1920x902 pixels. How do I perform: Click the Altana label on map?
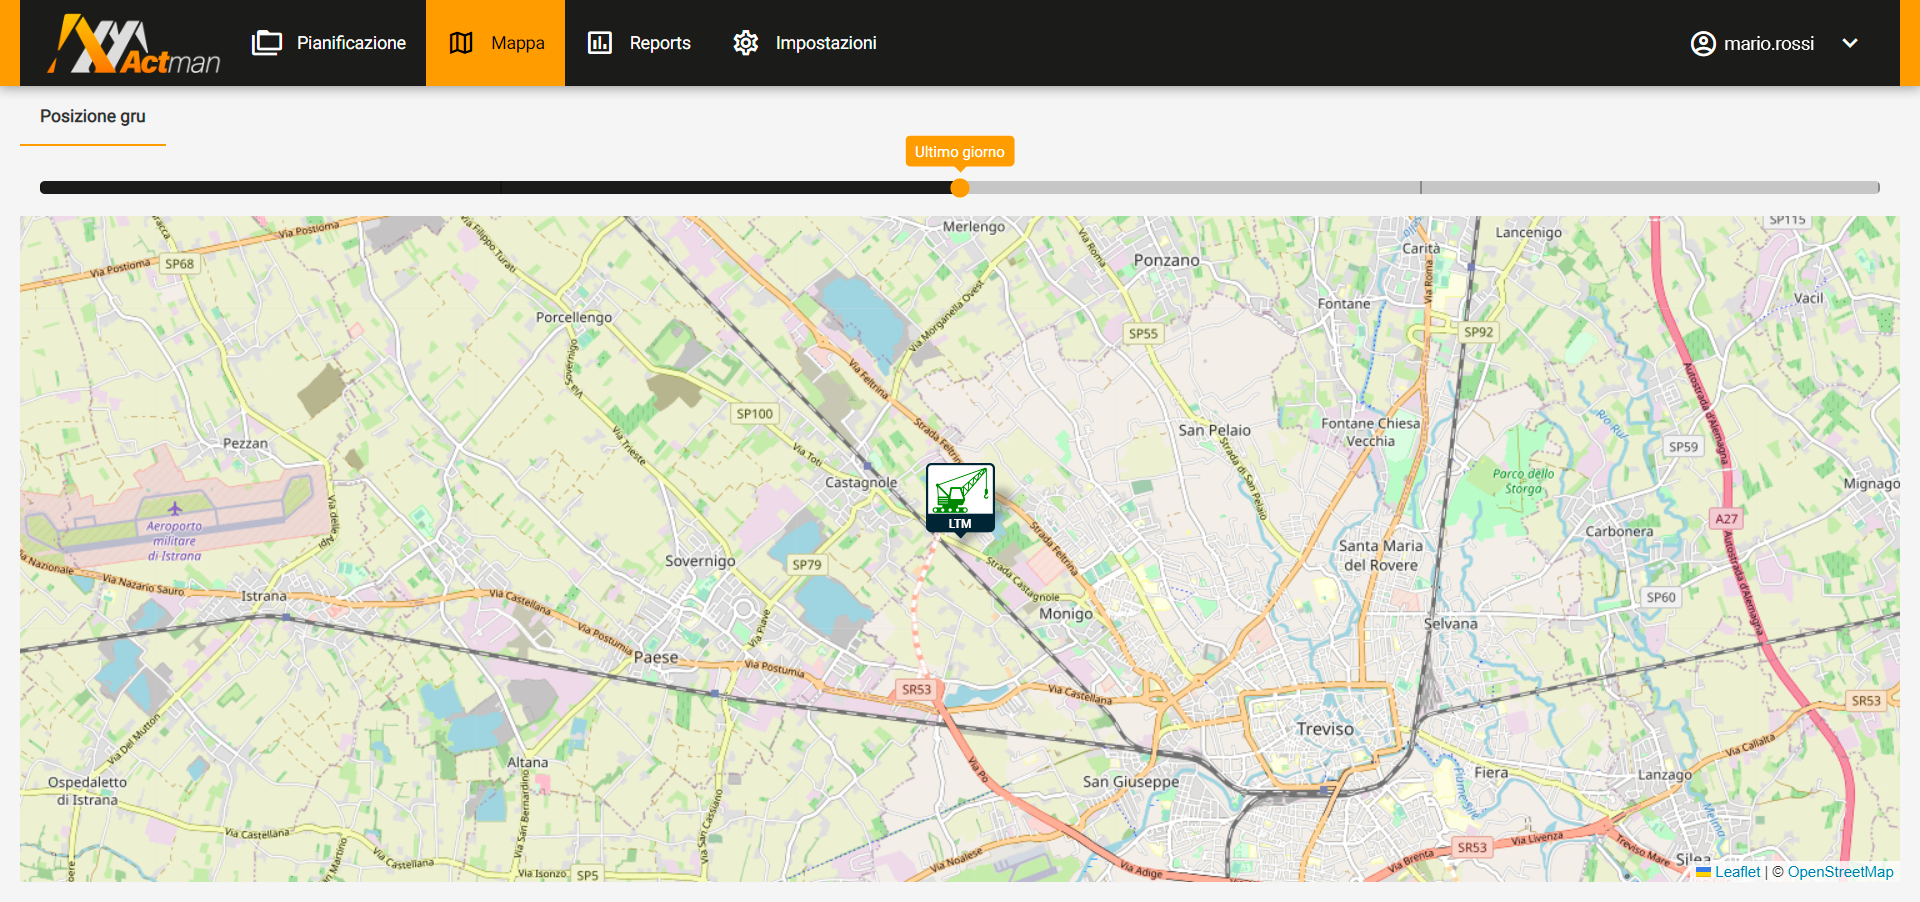click(527, 762)
